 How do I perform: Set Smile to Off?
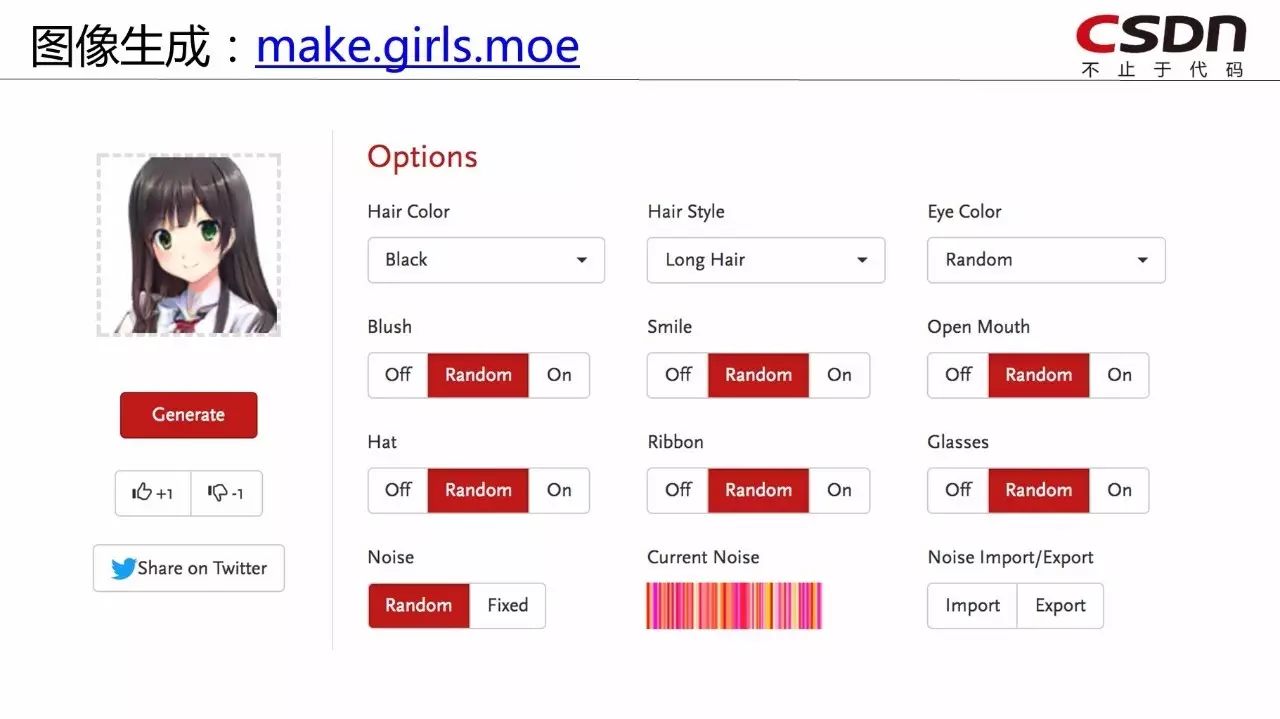[678, 375]
